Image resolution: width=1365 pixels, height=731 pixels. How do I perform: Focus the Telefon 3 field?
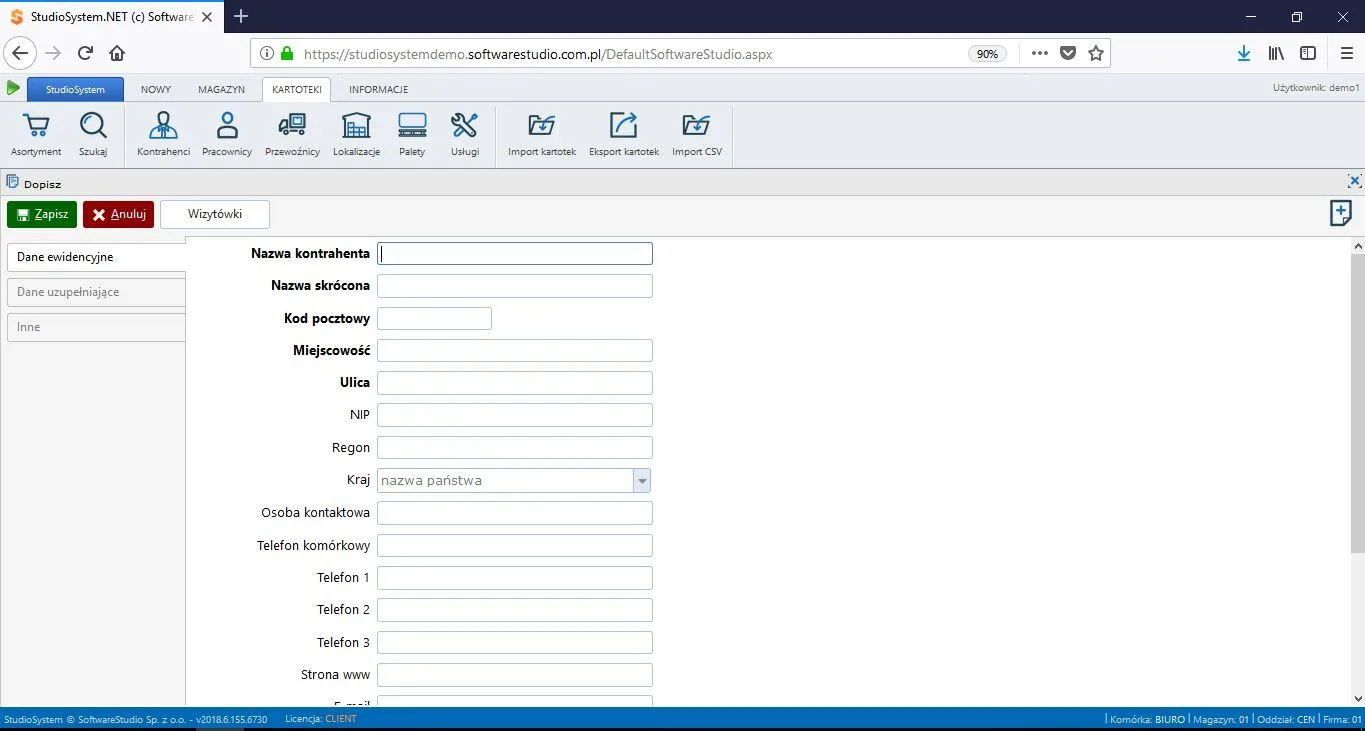pyautogui.click(x=515, y=643)
